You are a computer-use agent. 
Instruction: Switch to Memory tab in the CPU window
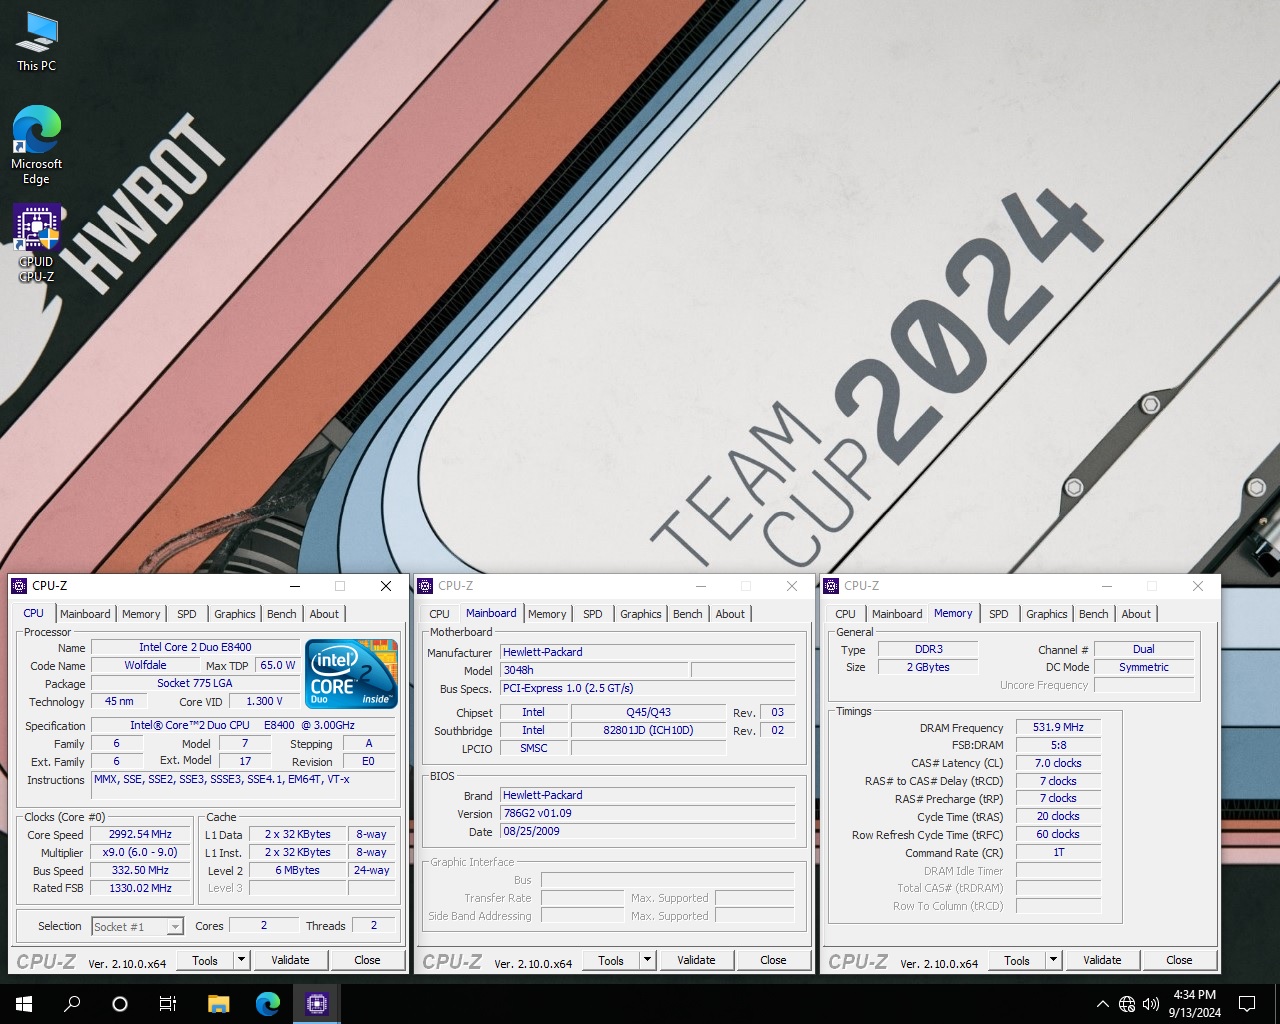tap(141, 614)
